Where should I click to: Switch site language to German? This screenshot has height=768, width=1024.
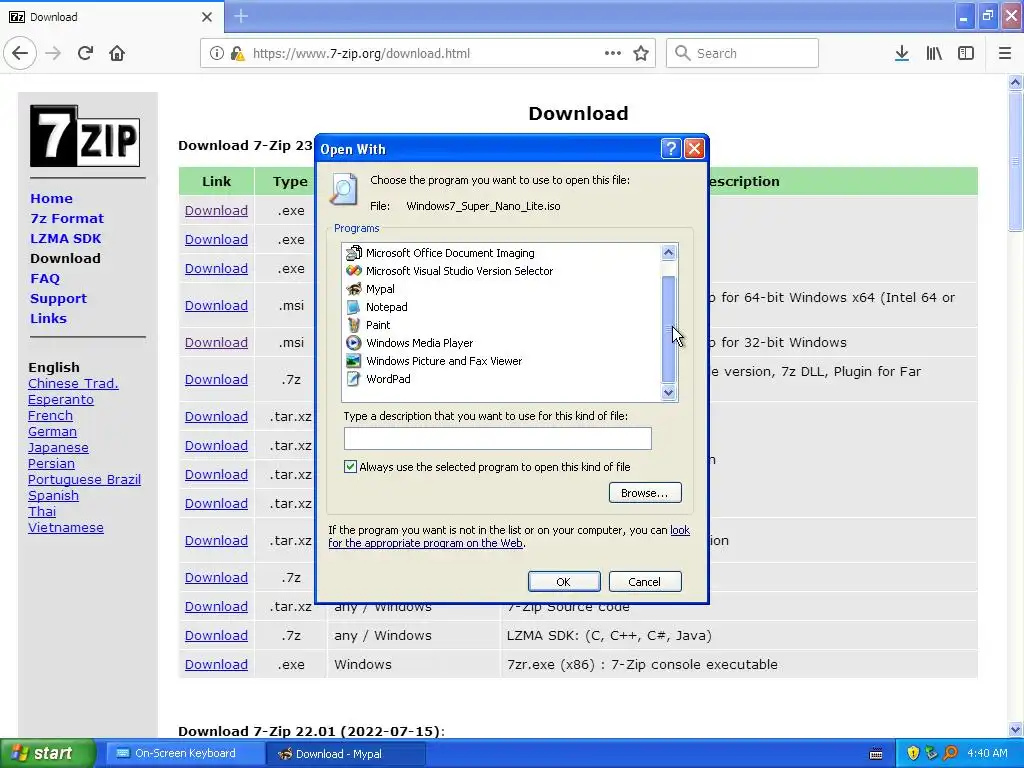(x=52, y=431)
